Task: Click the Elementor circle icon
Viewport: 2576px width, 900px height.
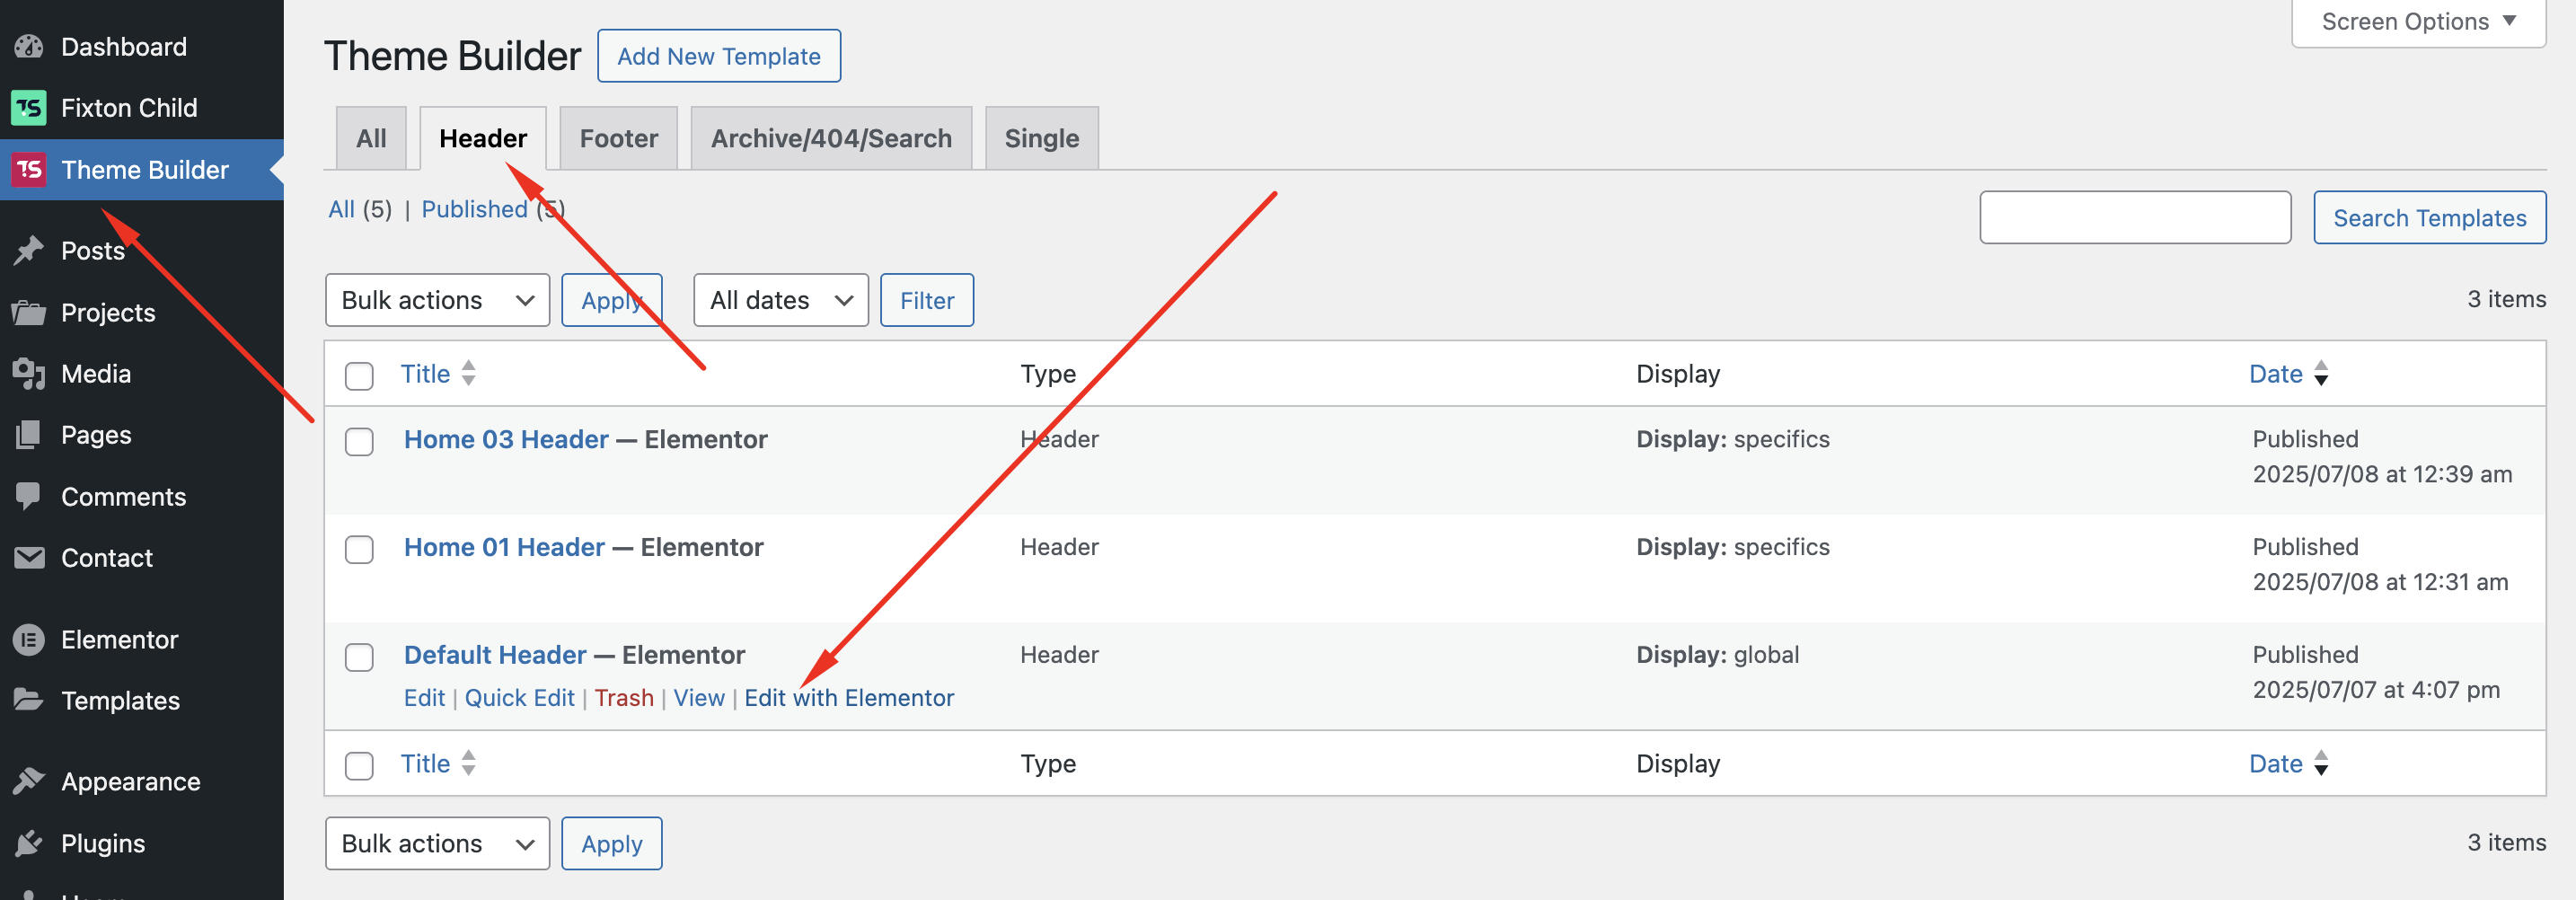Action: tap(29, 640)
